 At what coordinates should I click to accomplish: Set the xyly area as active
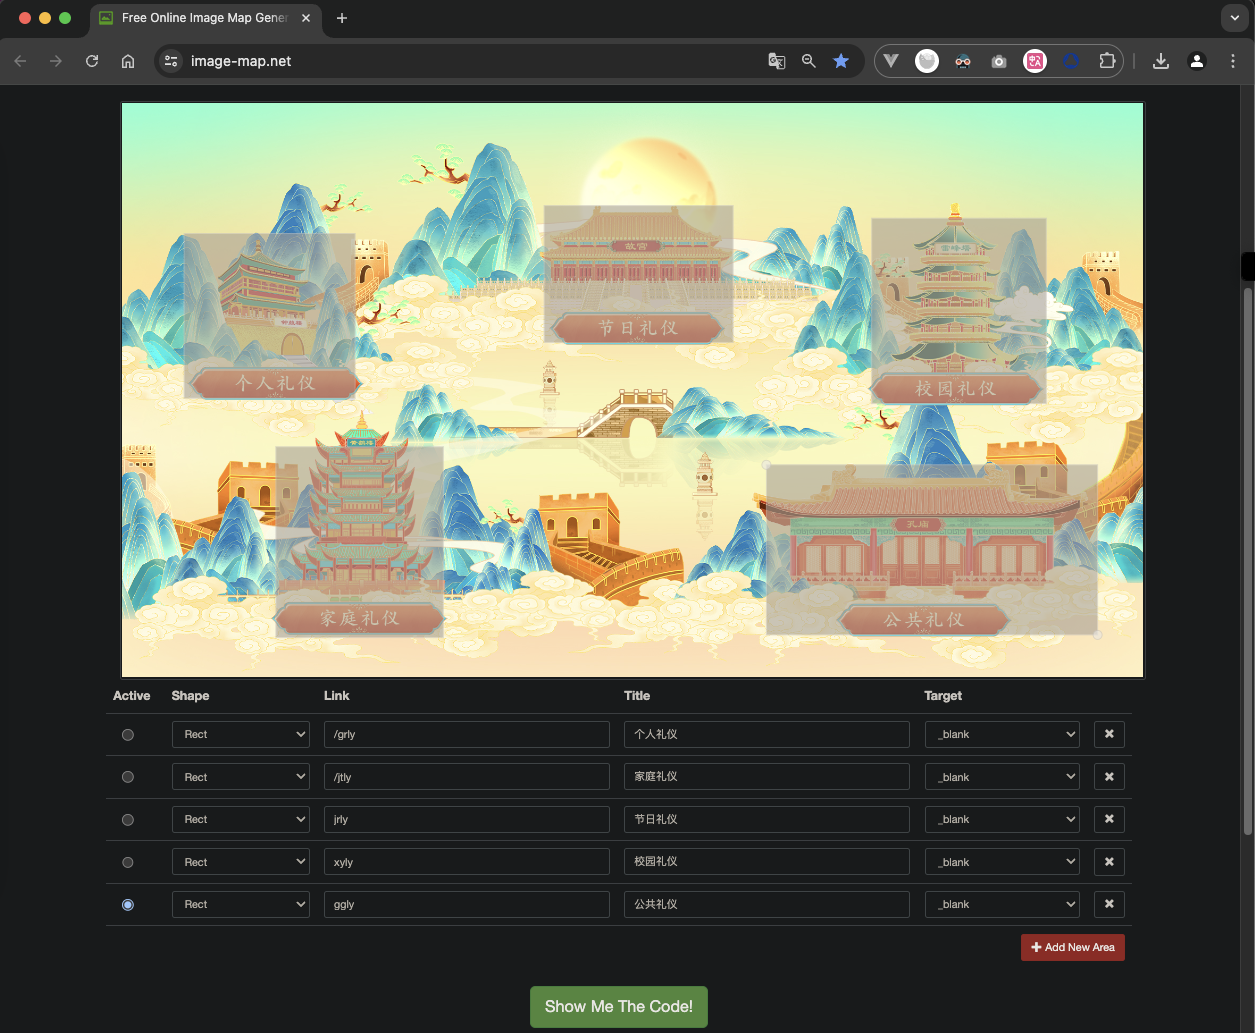[127, 862]
